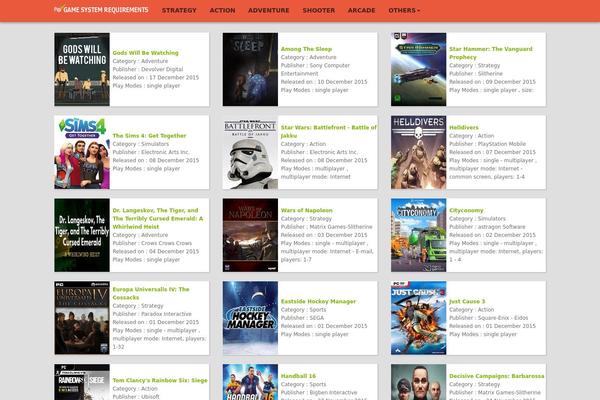Follow the Wars of Napoleon title link

point(307,210)
